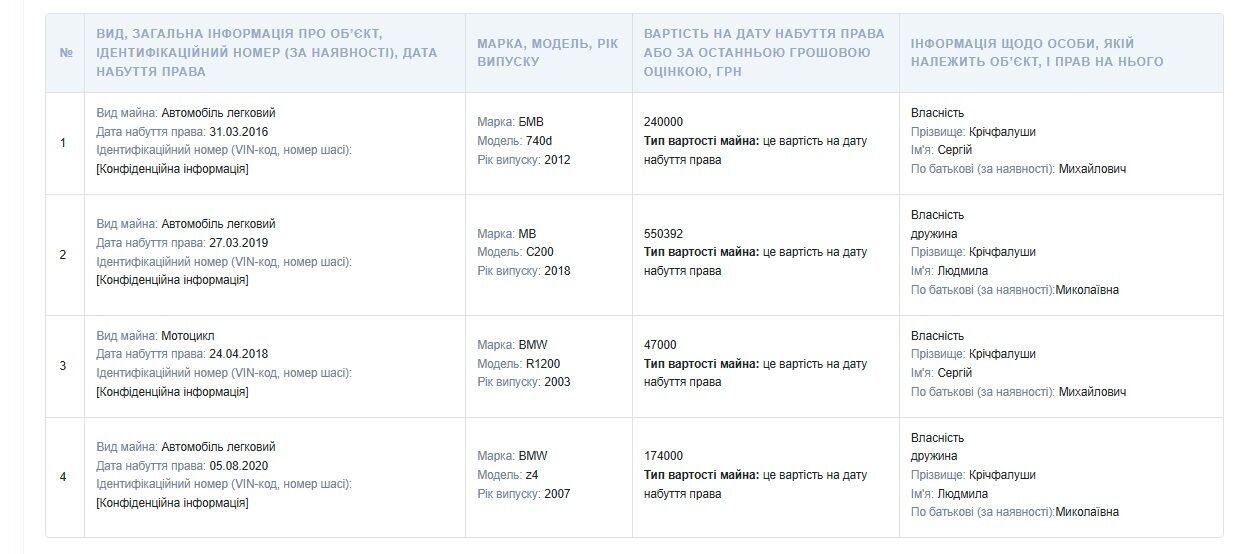This screenshot has height=554, width=1235.
Task: Click header 'Інформація щодо особи'
Action: click(1061, 53)
